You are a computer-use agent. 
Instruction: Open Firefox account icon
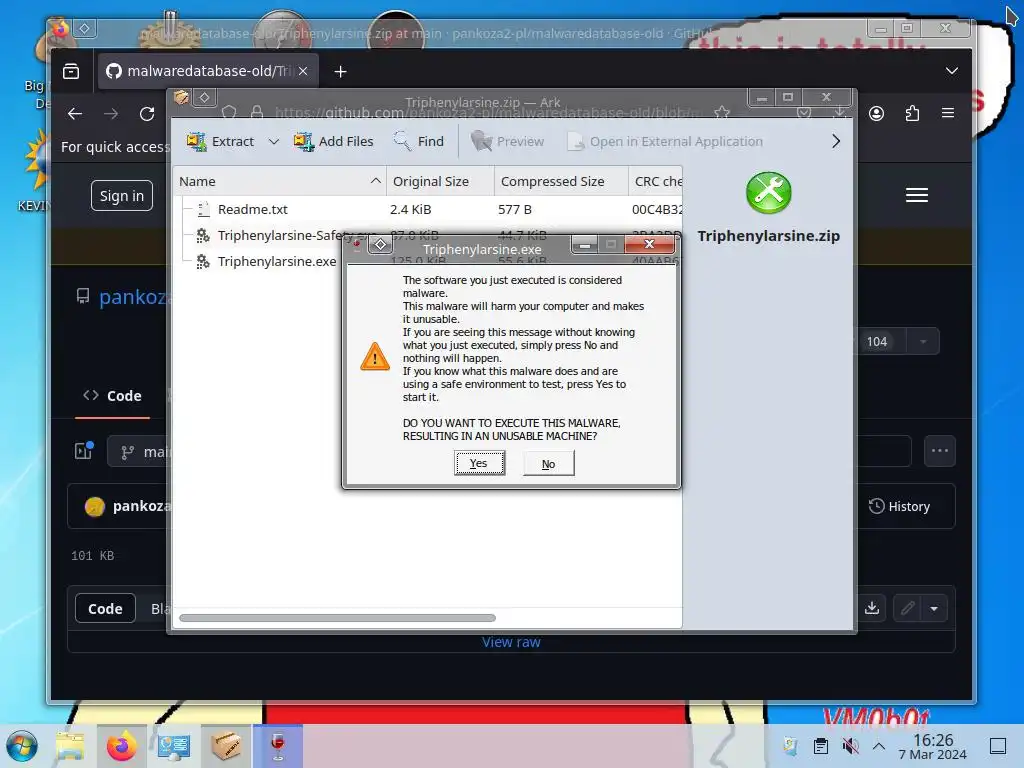point(876,113)
